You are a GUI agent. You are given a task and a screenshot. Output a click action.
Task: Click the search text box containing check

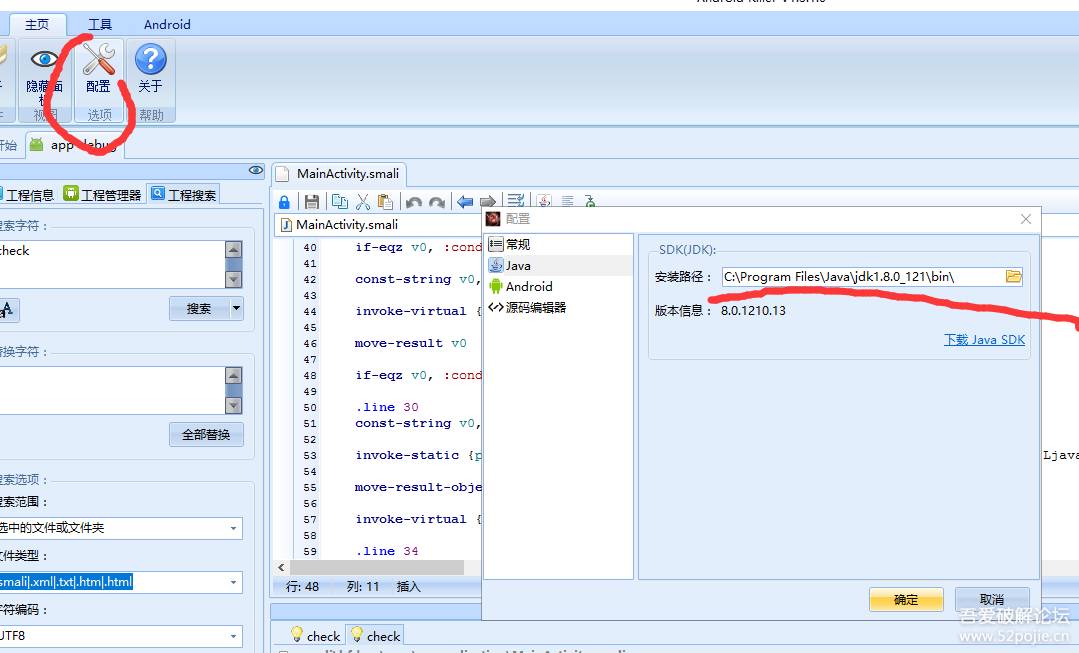pos(112,264)
